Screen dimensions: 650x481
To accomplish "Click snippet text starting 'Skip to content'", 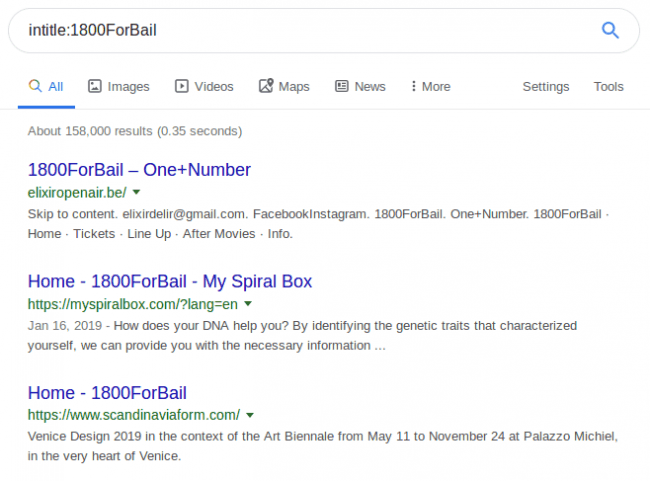I will click(x=318, y=224).
